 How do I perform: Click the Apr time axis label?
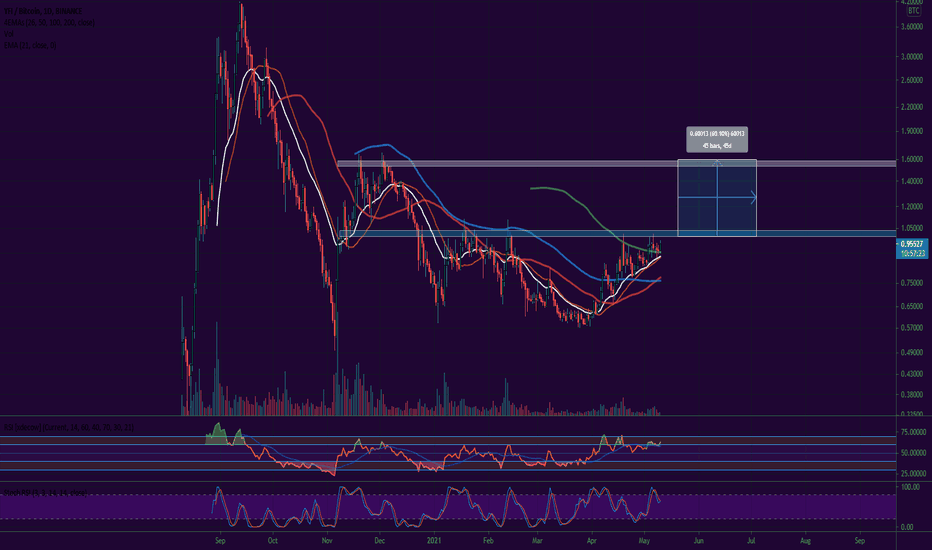point(591,541)
